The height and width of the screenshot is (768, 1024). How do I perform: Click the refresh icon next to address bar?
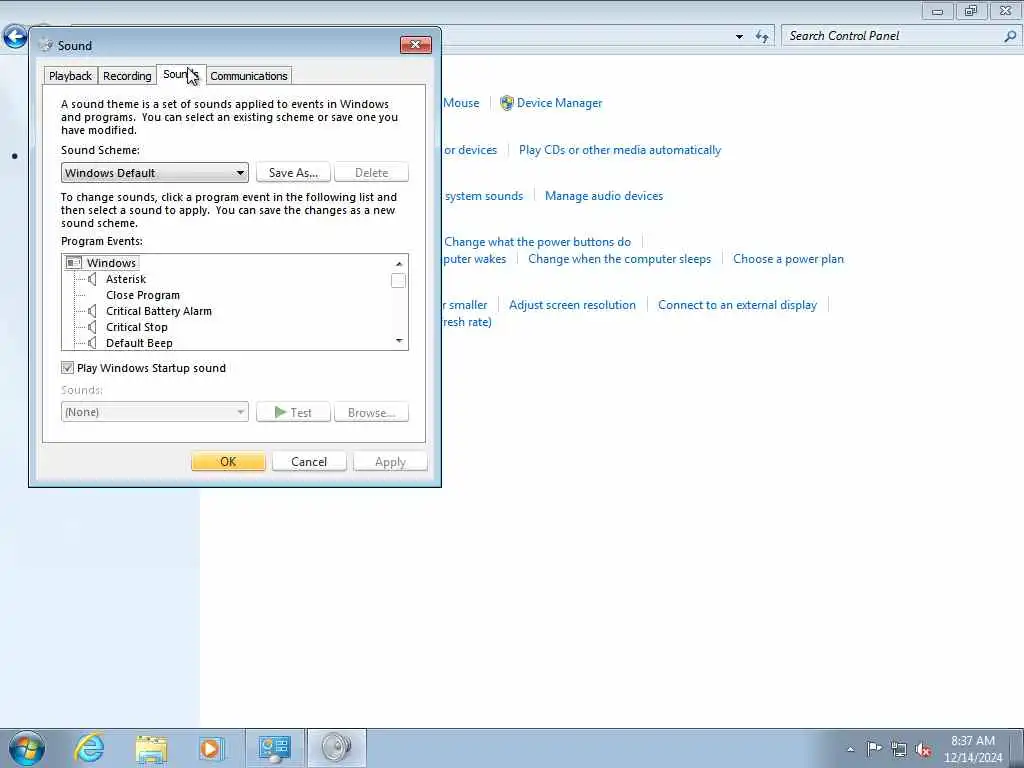pos(762,37)
